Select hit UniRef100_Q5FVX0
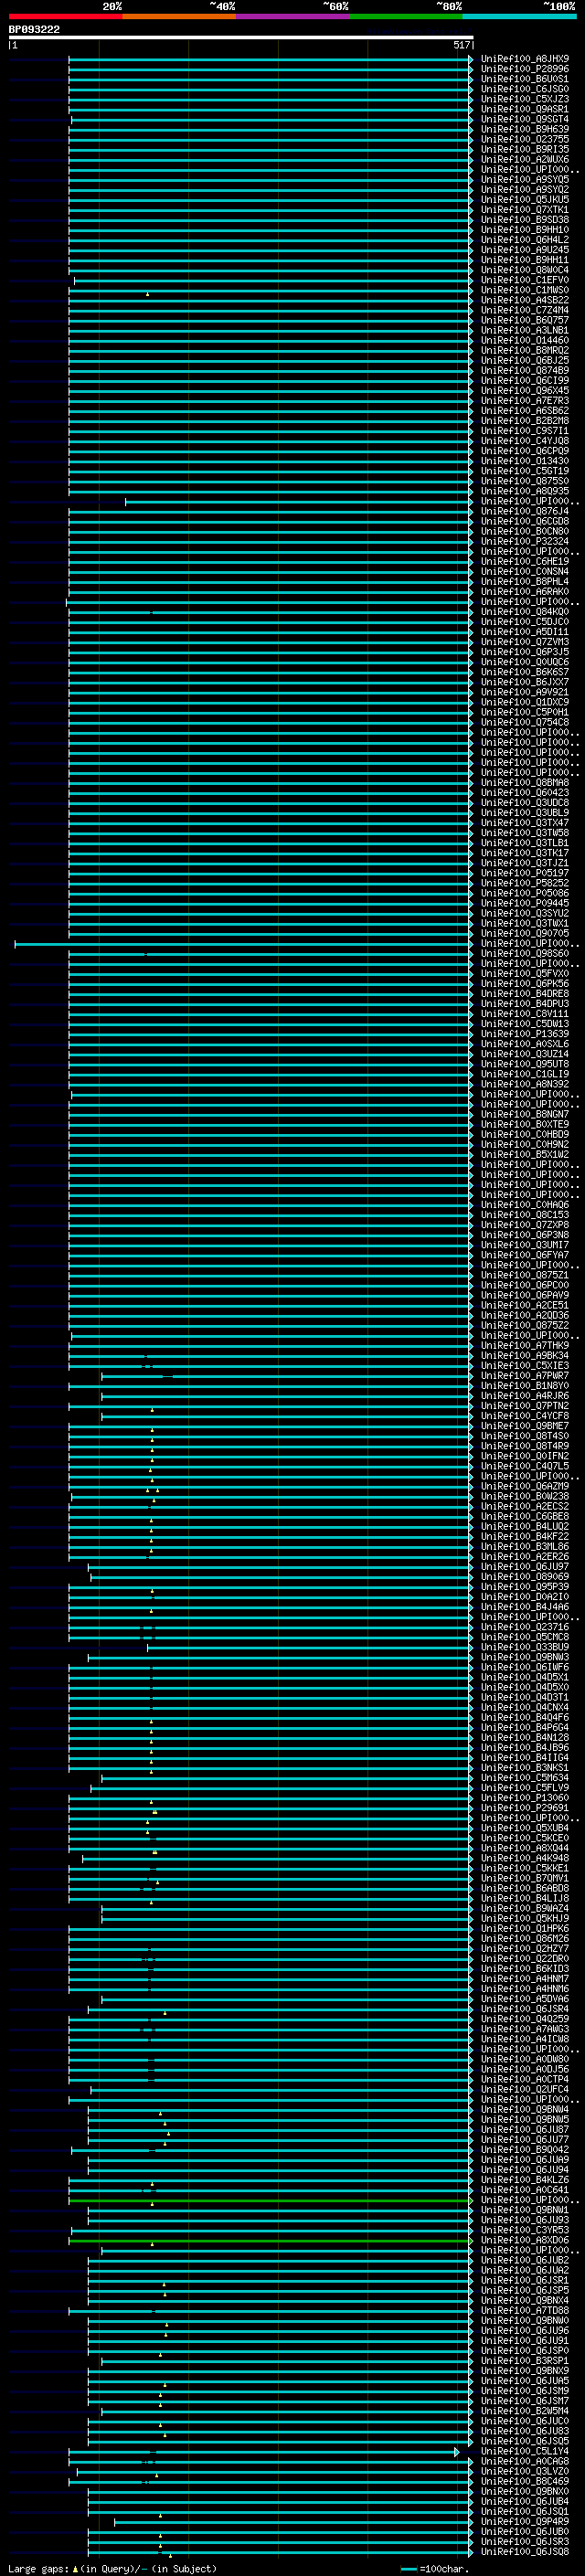The height and width of the screenshot is (2576, 585). (525, 973)
